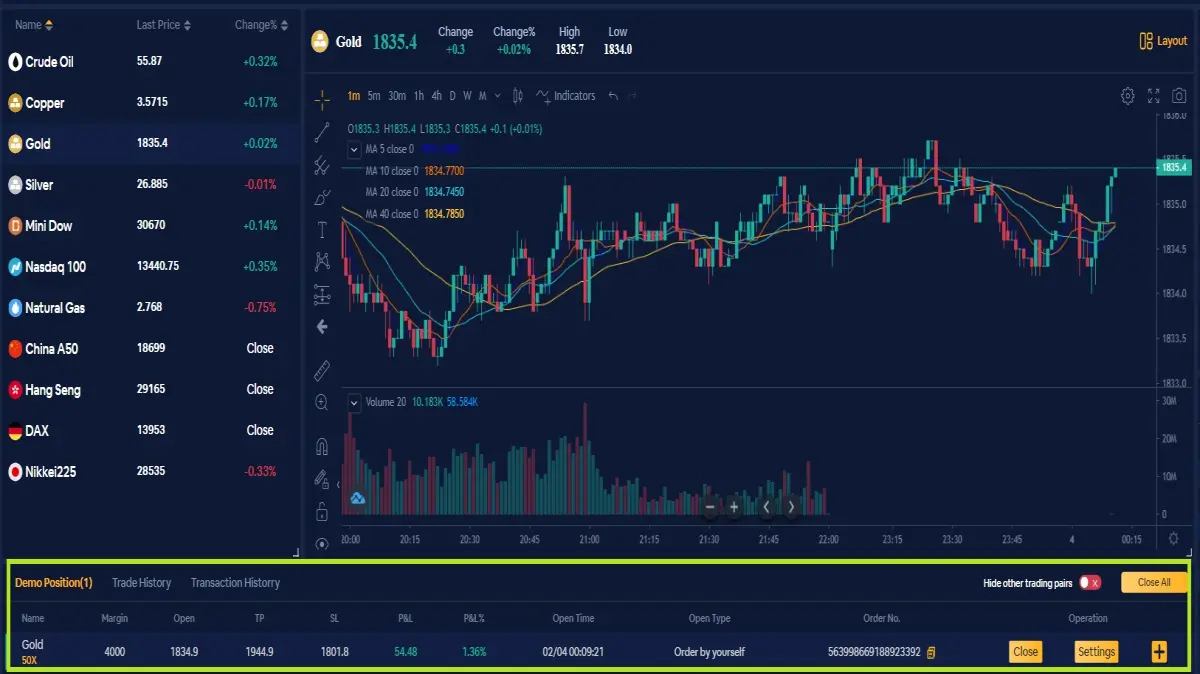
Task: Collapse the moving average legend chevron
Action: [354, 150]
